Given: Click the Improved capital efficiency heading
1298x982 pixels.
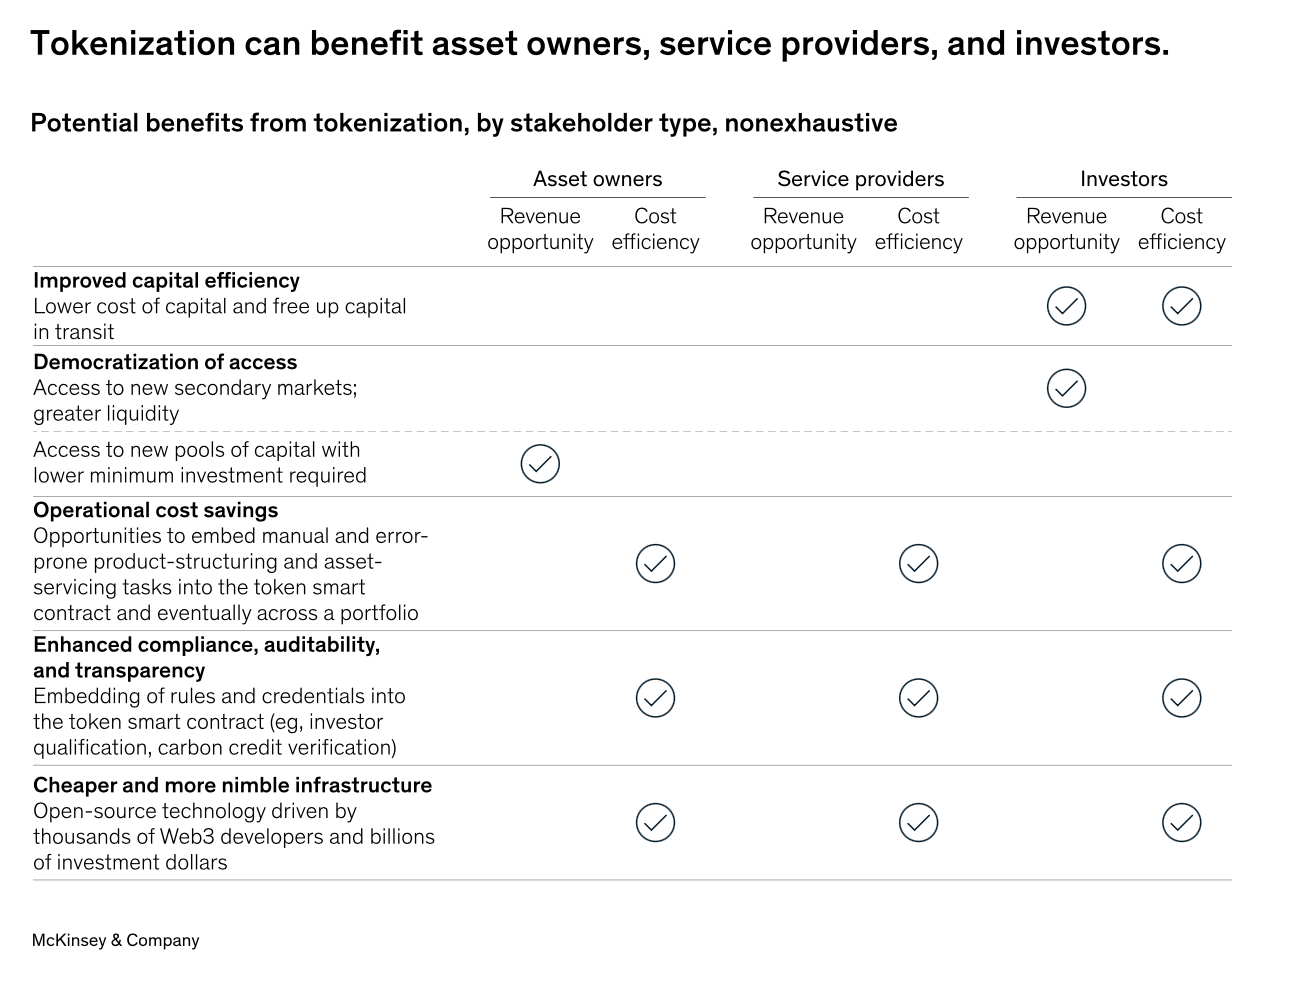Looking at the screenshot, I should pos(166,281).
